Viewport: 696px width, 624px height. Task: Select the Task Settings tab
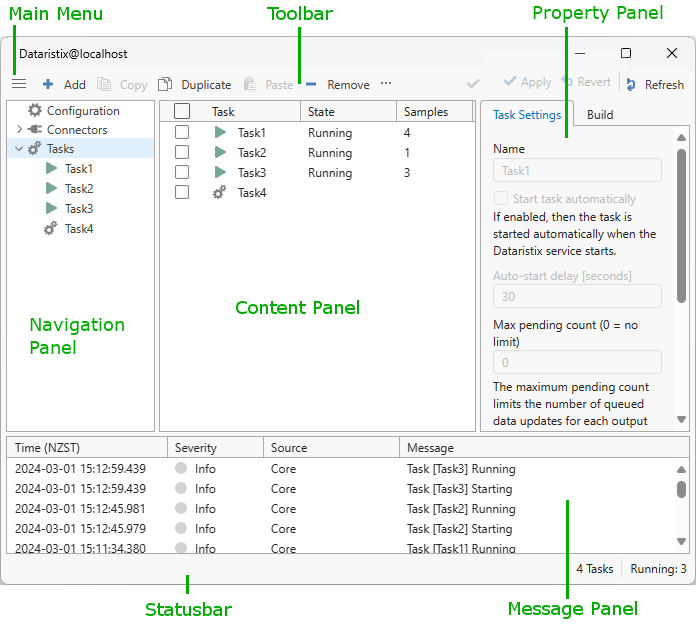[527, 115]
